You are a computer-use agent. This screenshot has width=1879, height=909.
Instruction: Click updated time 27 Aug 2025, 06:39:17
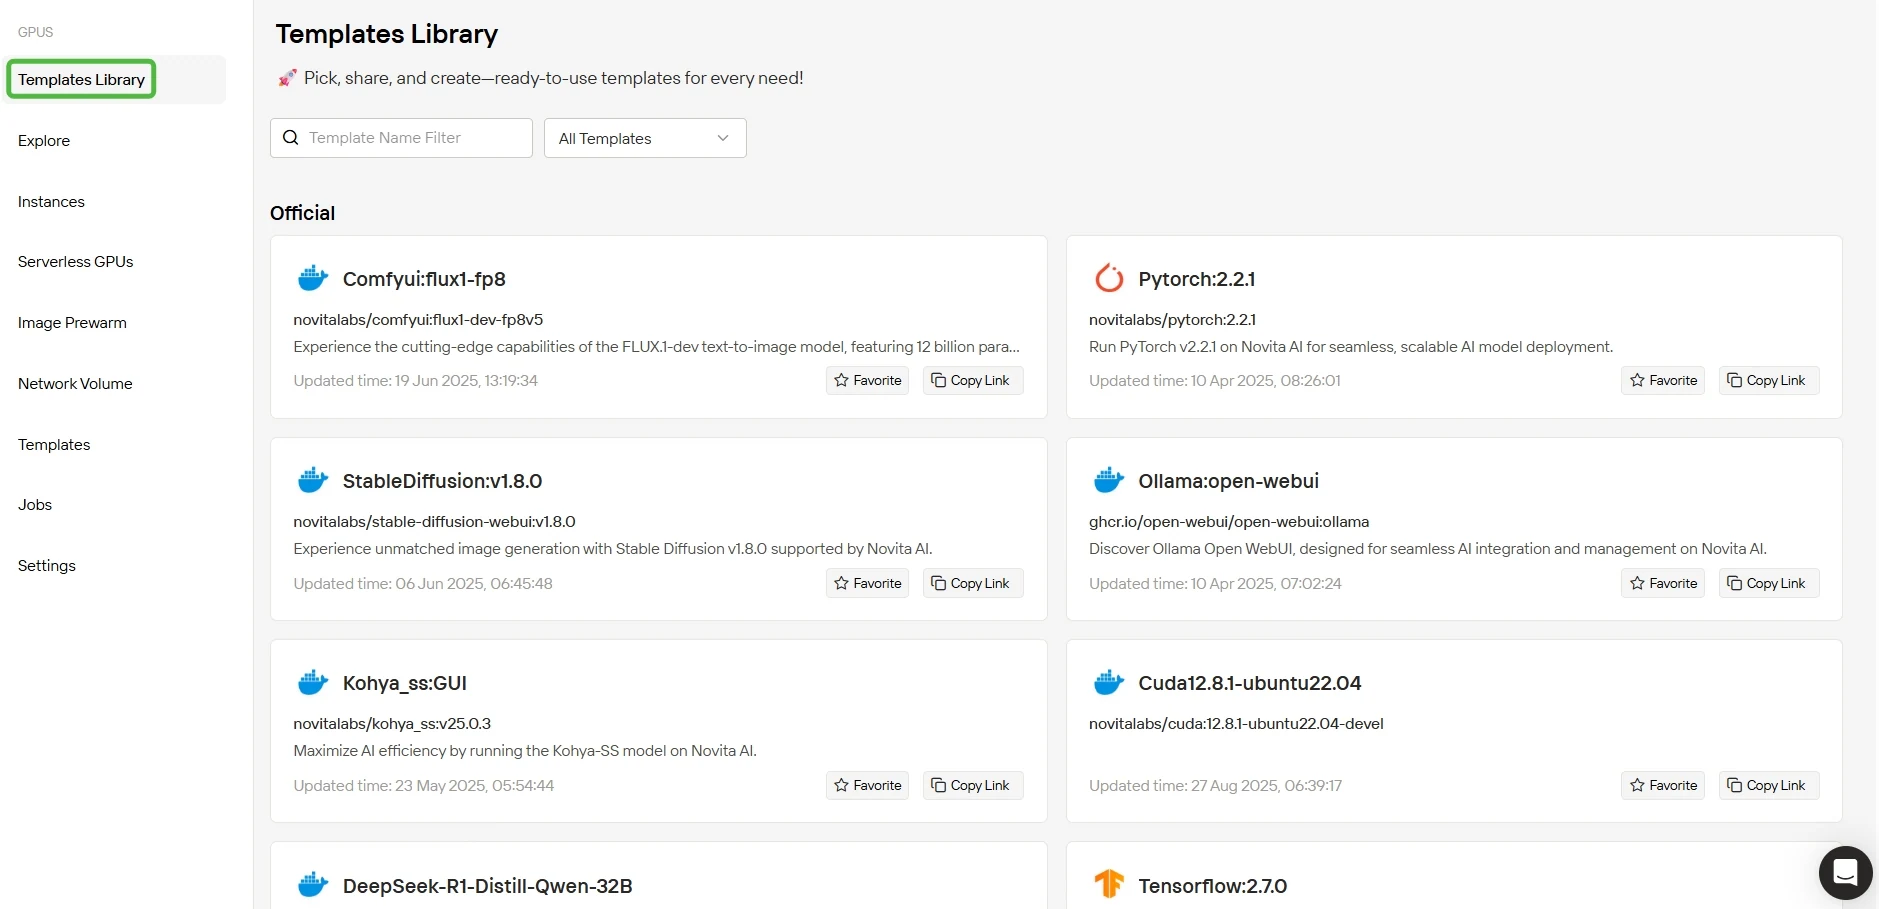tap(1216, 786)
